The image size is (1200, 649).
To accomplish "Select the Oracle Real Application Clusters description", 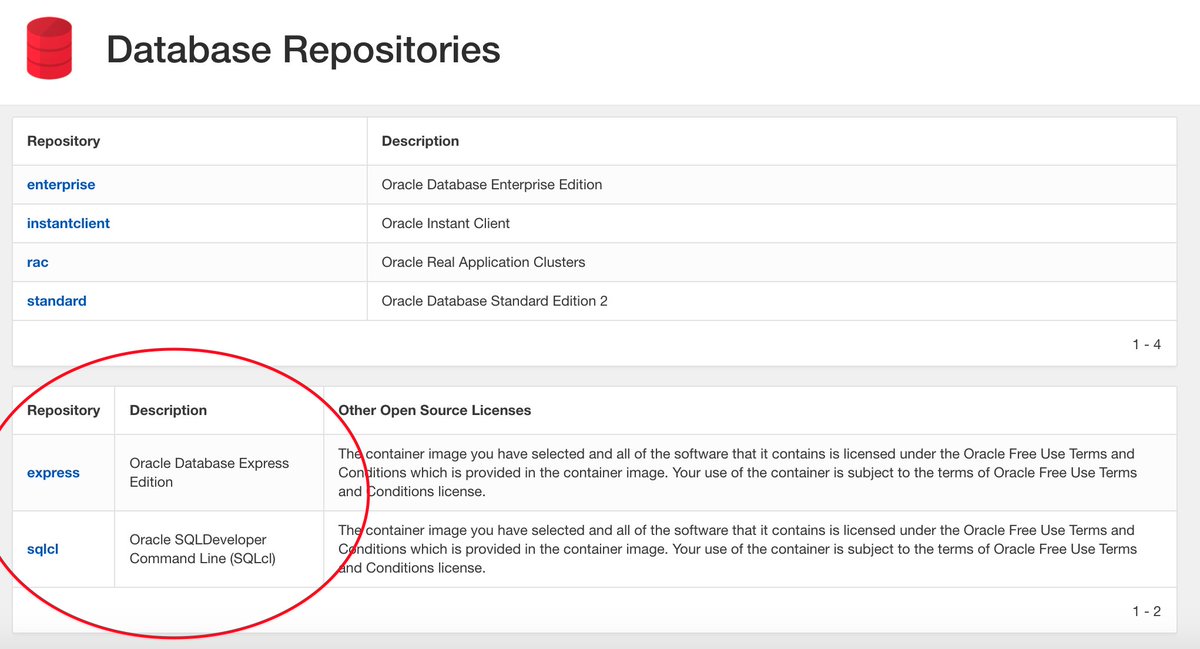I will tap(483, 262).
